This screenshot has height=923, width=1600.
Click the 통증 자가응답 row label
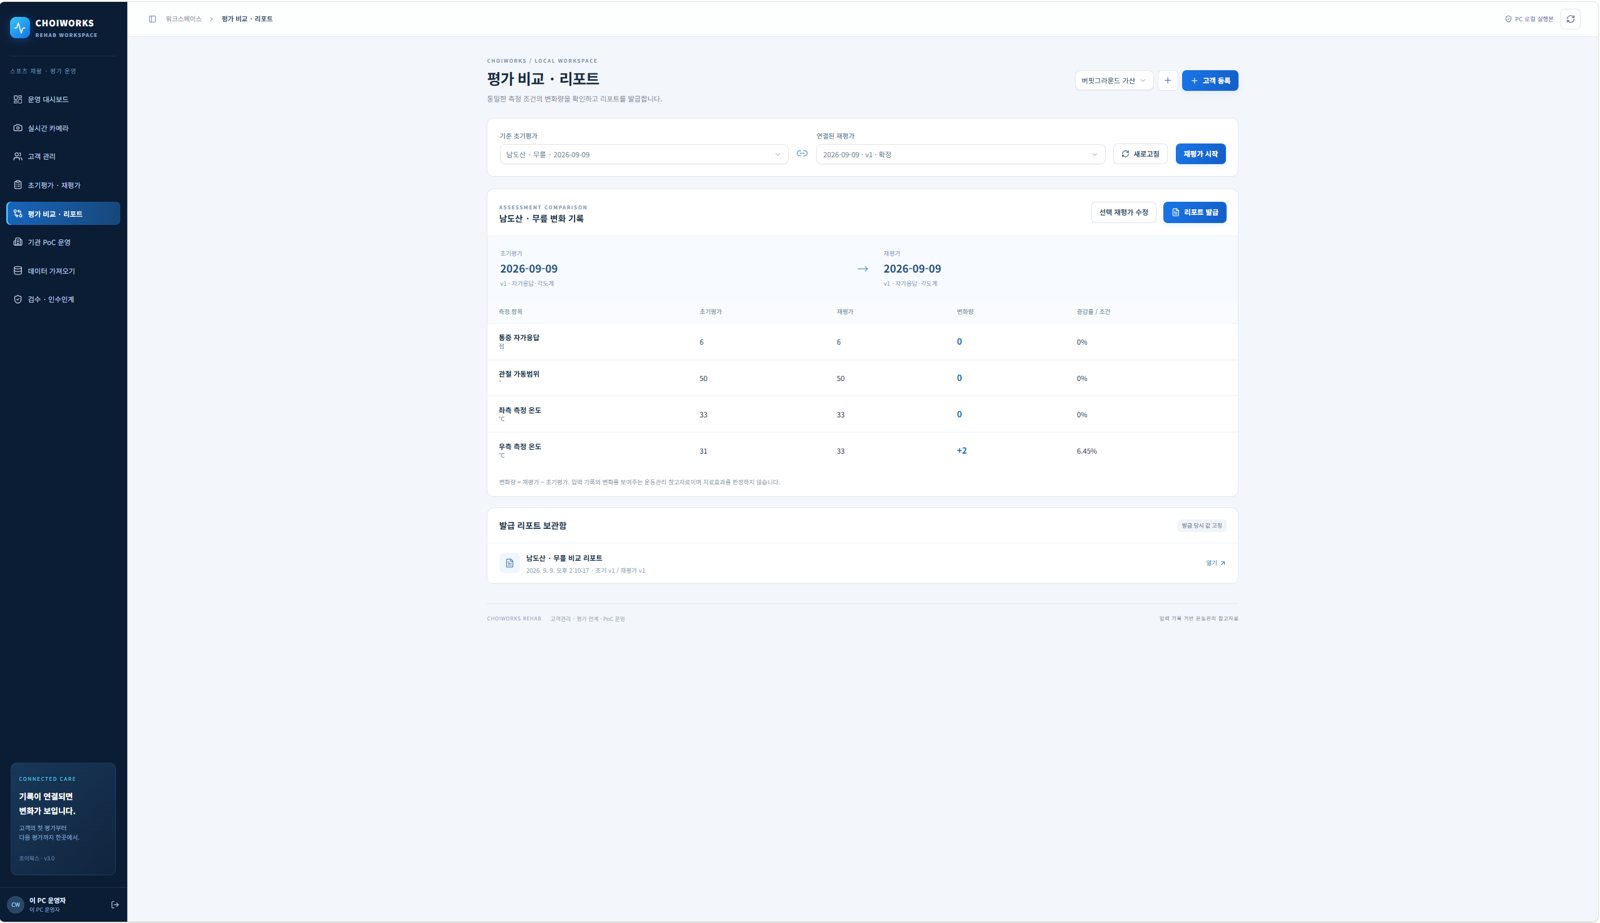[x=519, y=338]
